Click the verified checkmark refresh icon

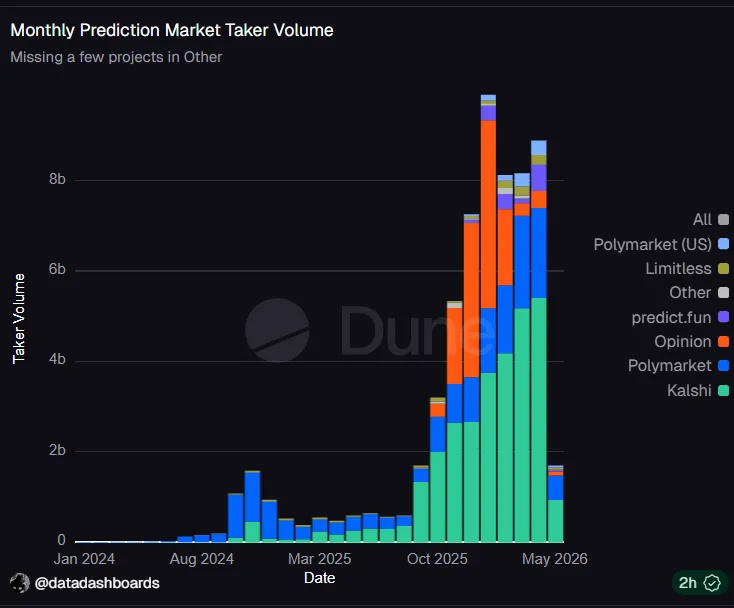(712, 583)
